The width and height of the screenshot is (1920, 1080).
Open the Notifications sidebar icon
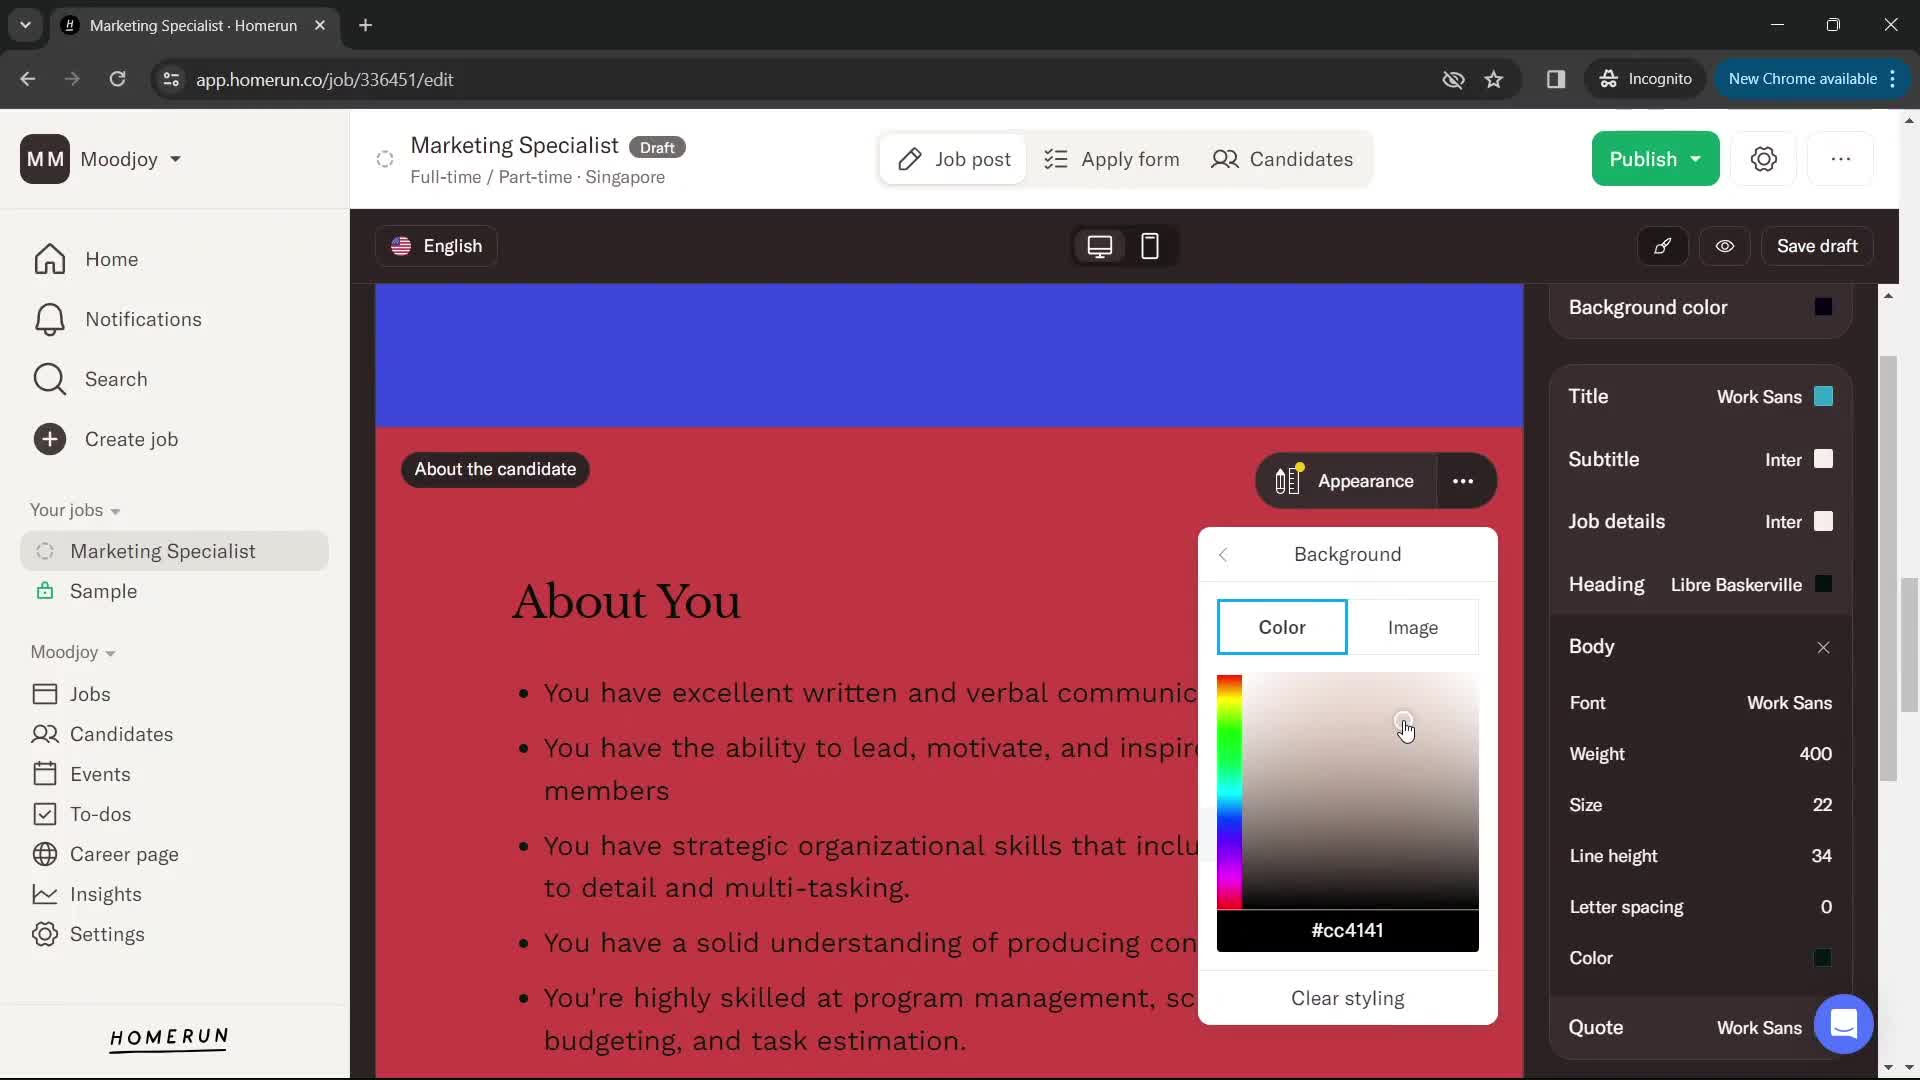pyautogui.click(x=47, y=319)
